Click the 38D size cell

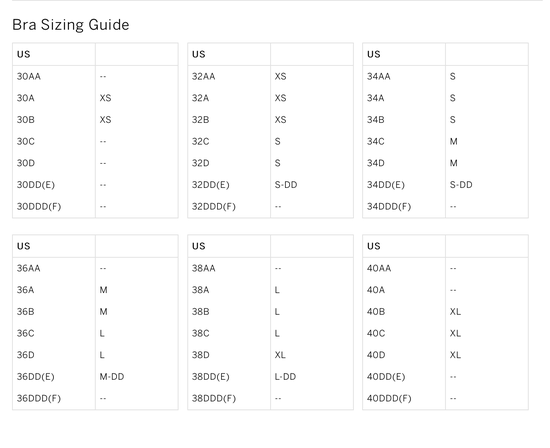[x=201, y=355]
